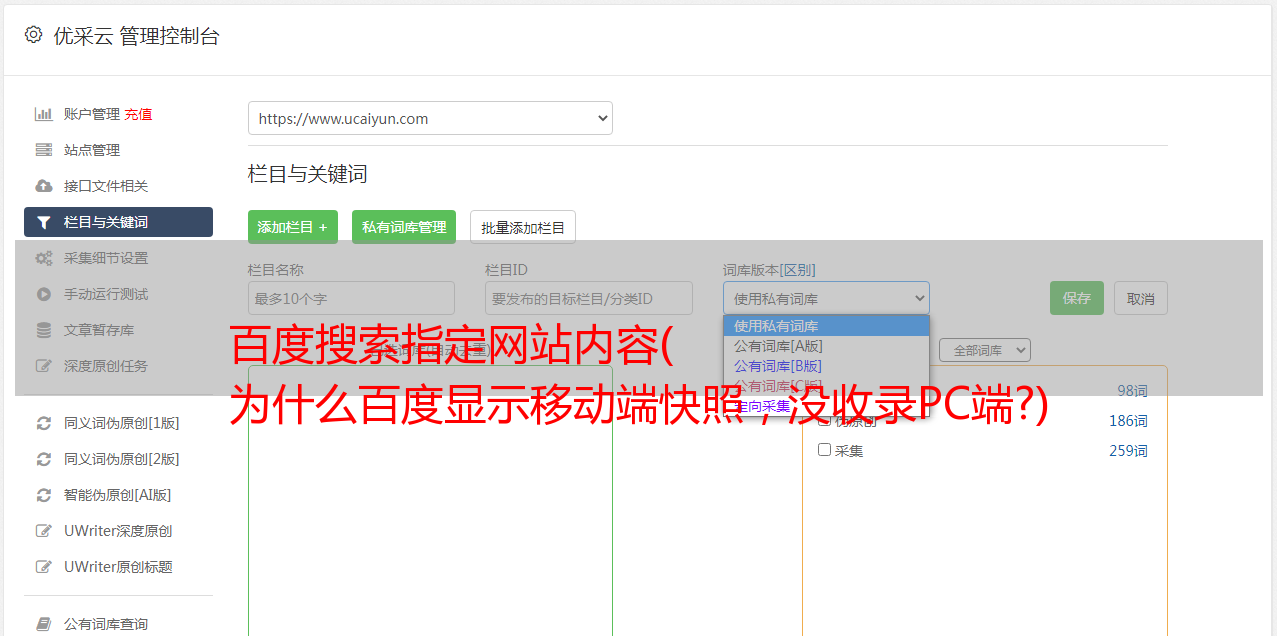The width and height of the screenshot is (1277, 636).
Task: Click the gear icon beside 优采云 管理控制台
Action: 33,35
